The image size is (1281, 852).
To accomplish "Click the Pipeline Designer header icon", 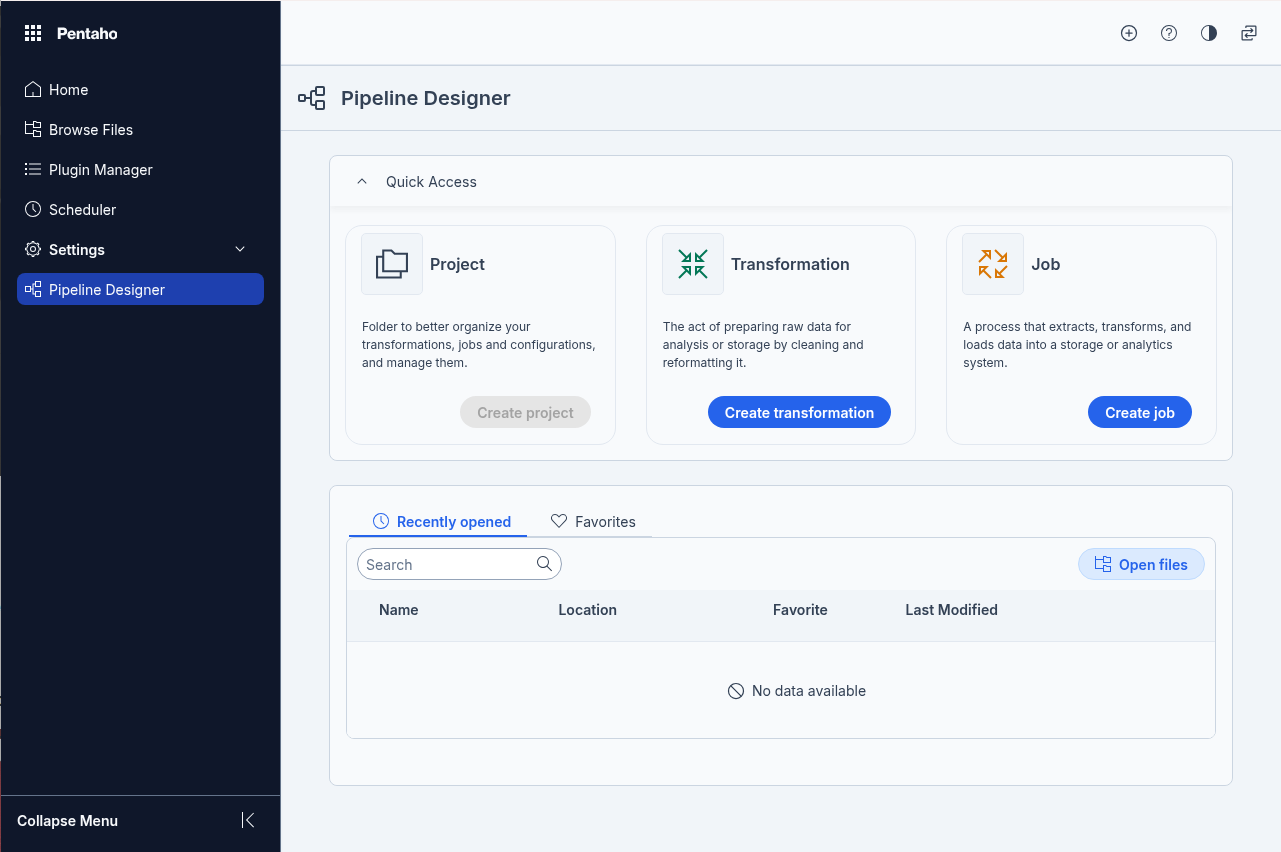I will point(312,98).
